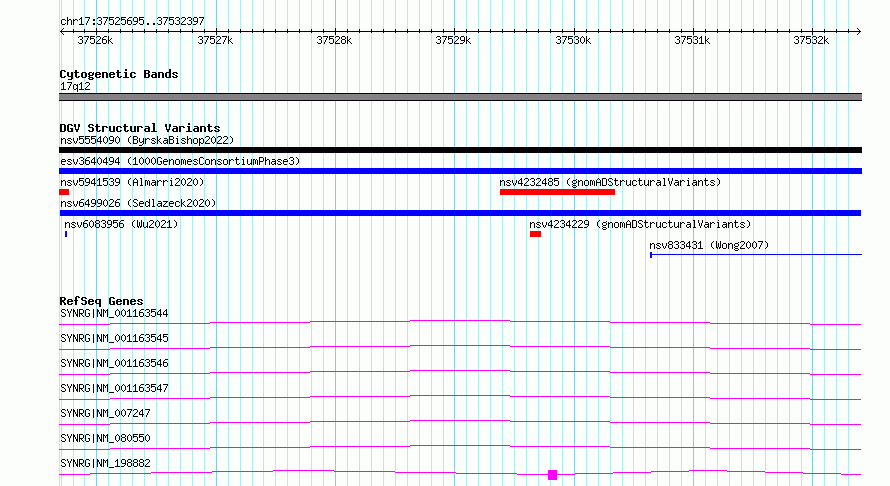
Task: Click the 37530k ruler position
Action: [573, 40]
